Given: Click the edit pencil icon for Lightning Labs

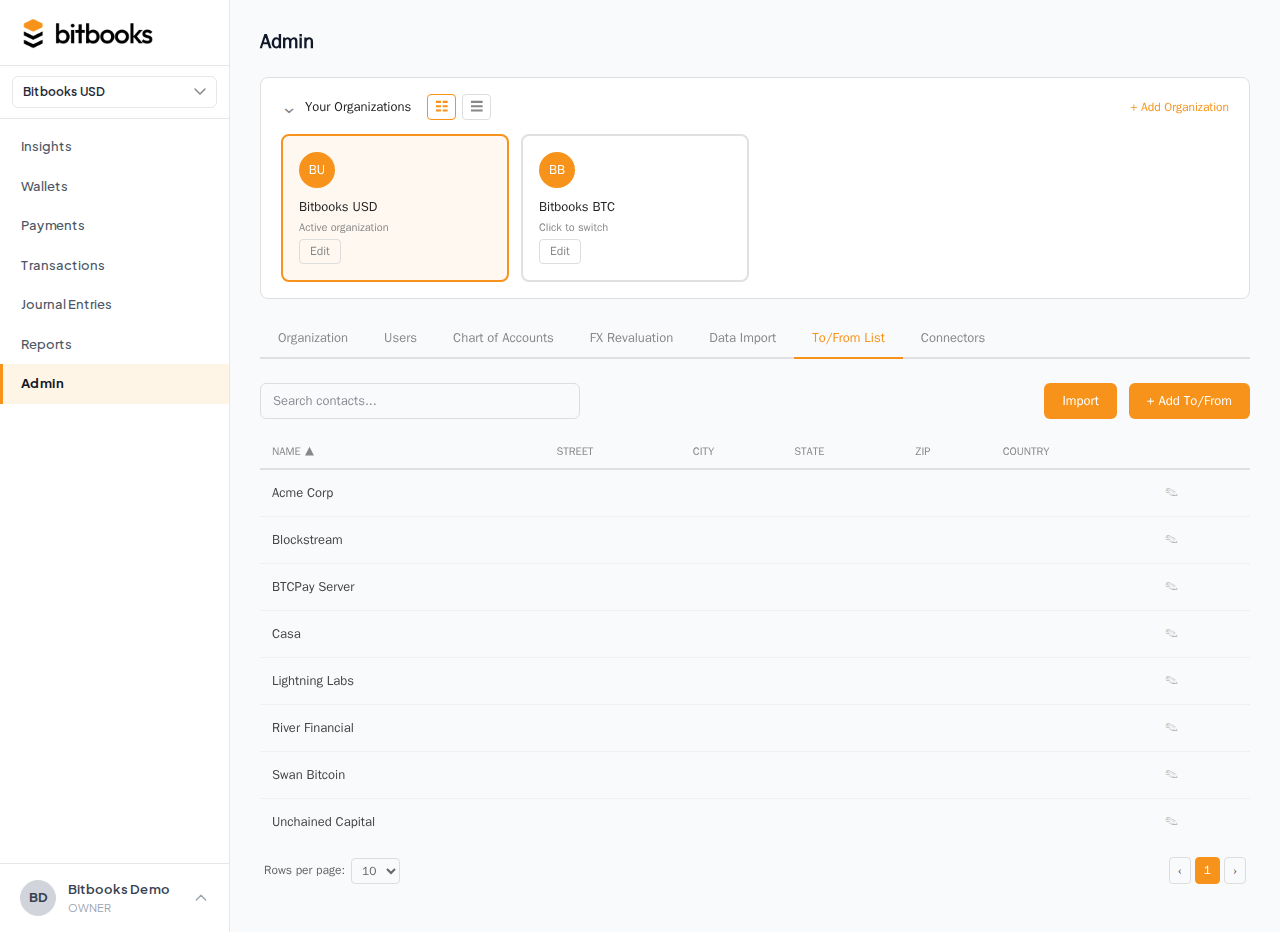Looking at the screenshot, I should click(x=1171, y=680).
